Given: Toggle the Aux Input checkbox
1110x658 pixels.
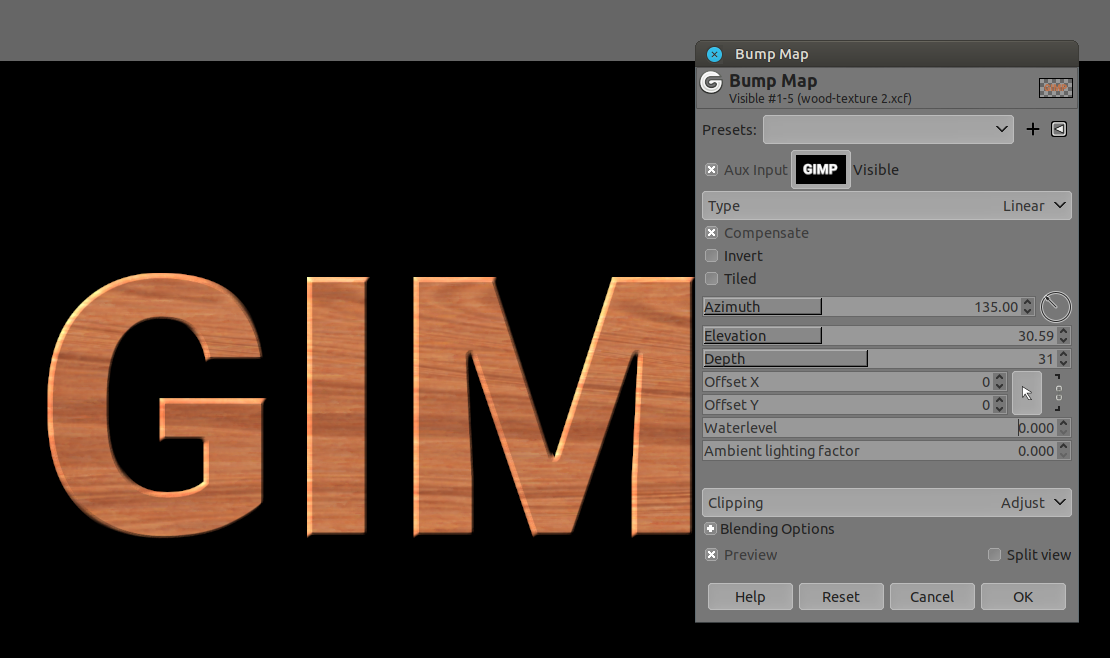Looking at the screenshot, I should (x=711, y=169).
